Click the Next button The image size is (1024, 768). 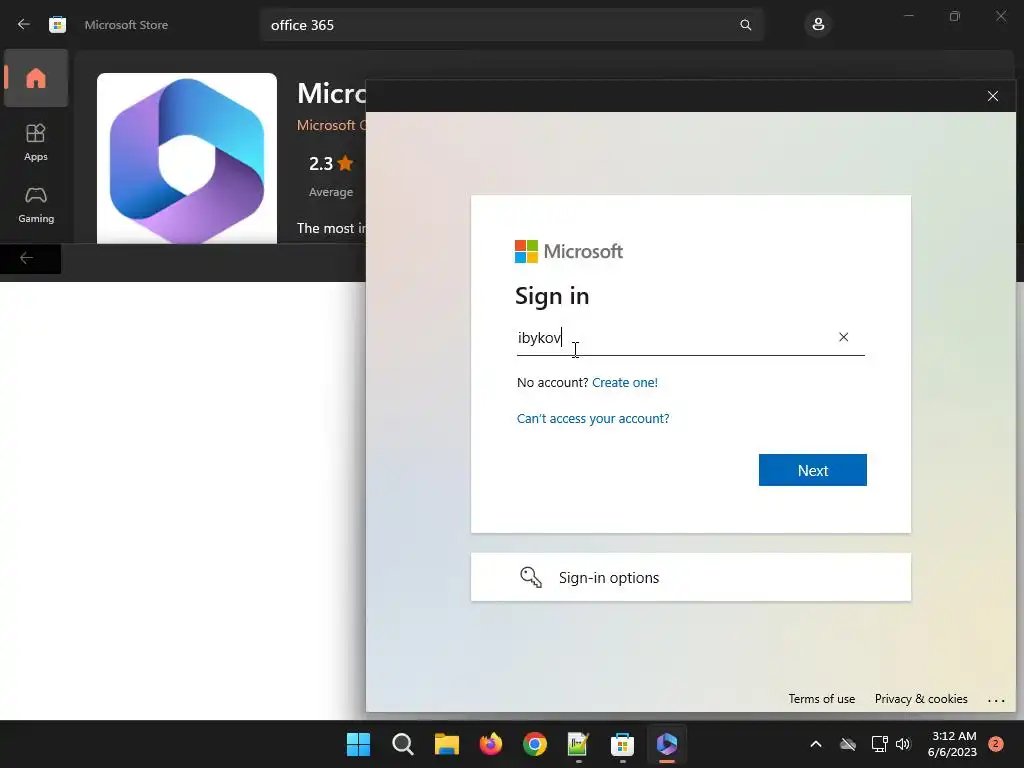(812, 470)
